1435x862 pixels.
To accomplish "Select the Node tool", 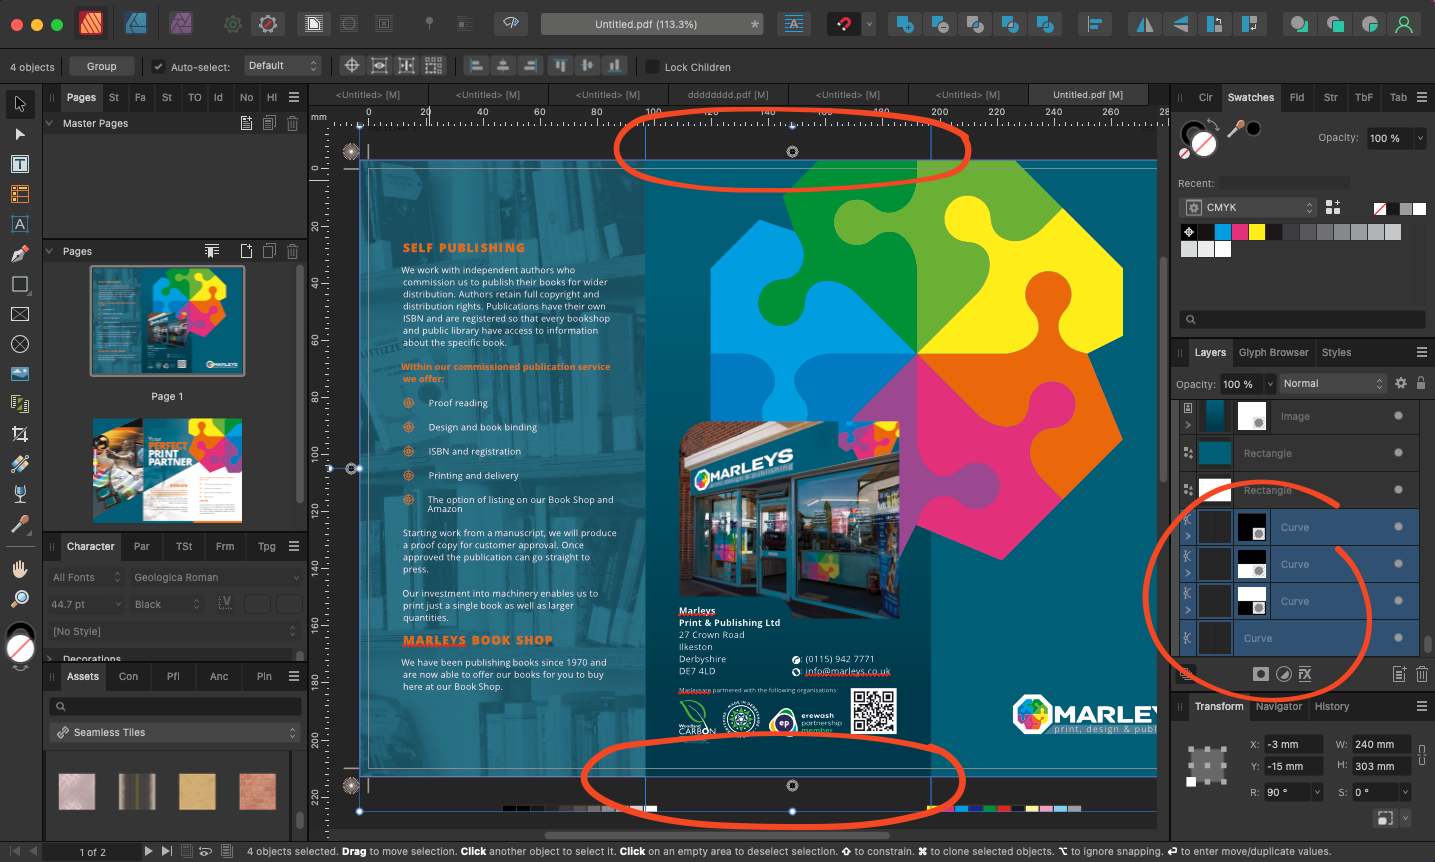I will click(x=20, y=134).
